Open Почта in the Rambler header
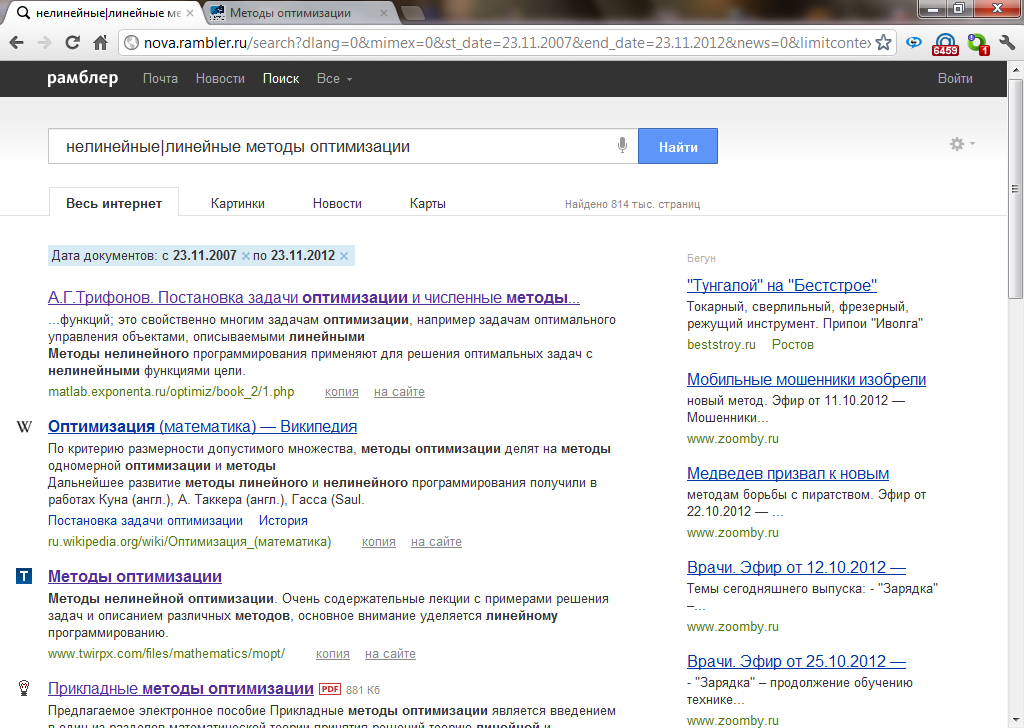 coord(160,78)
